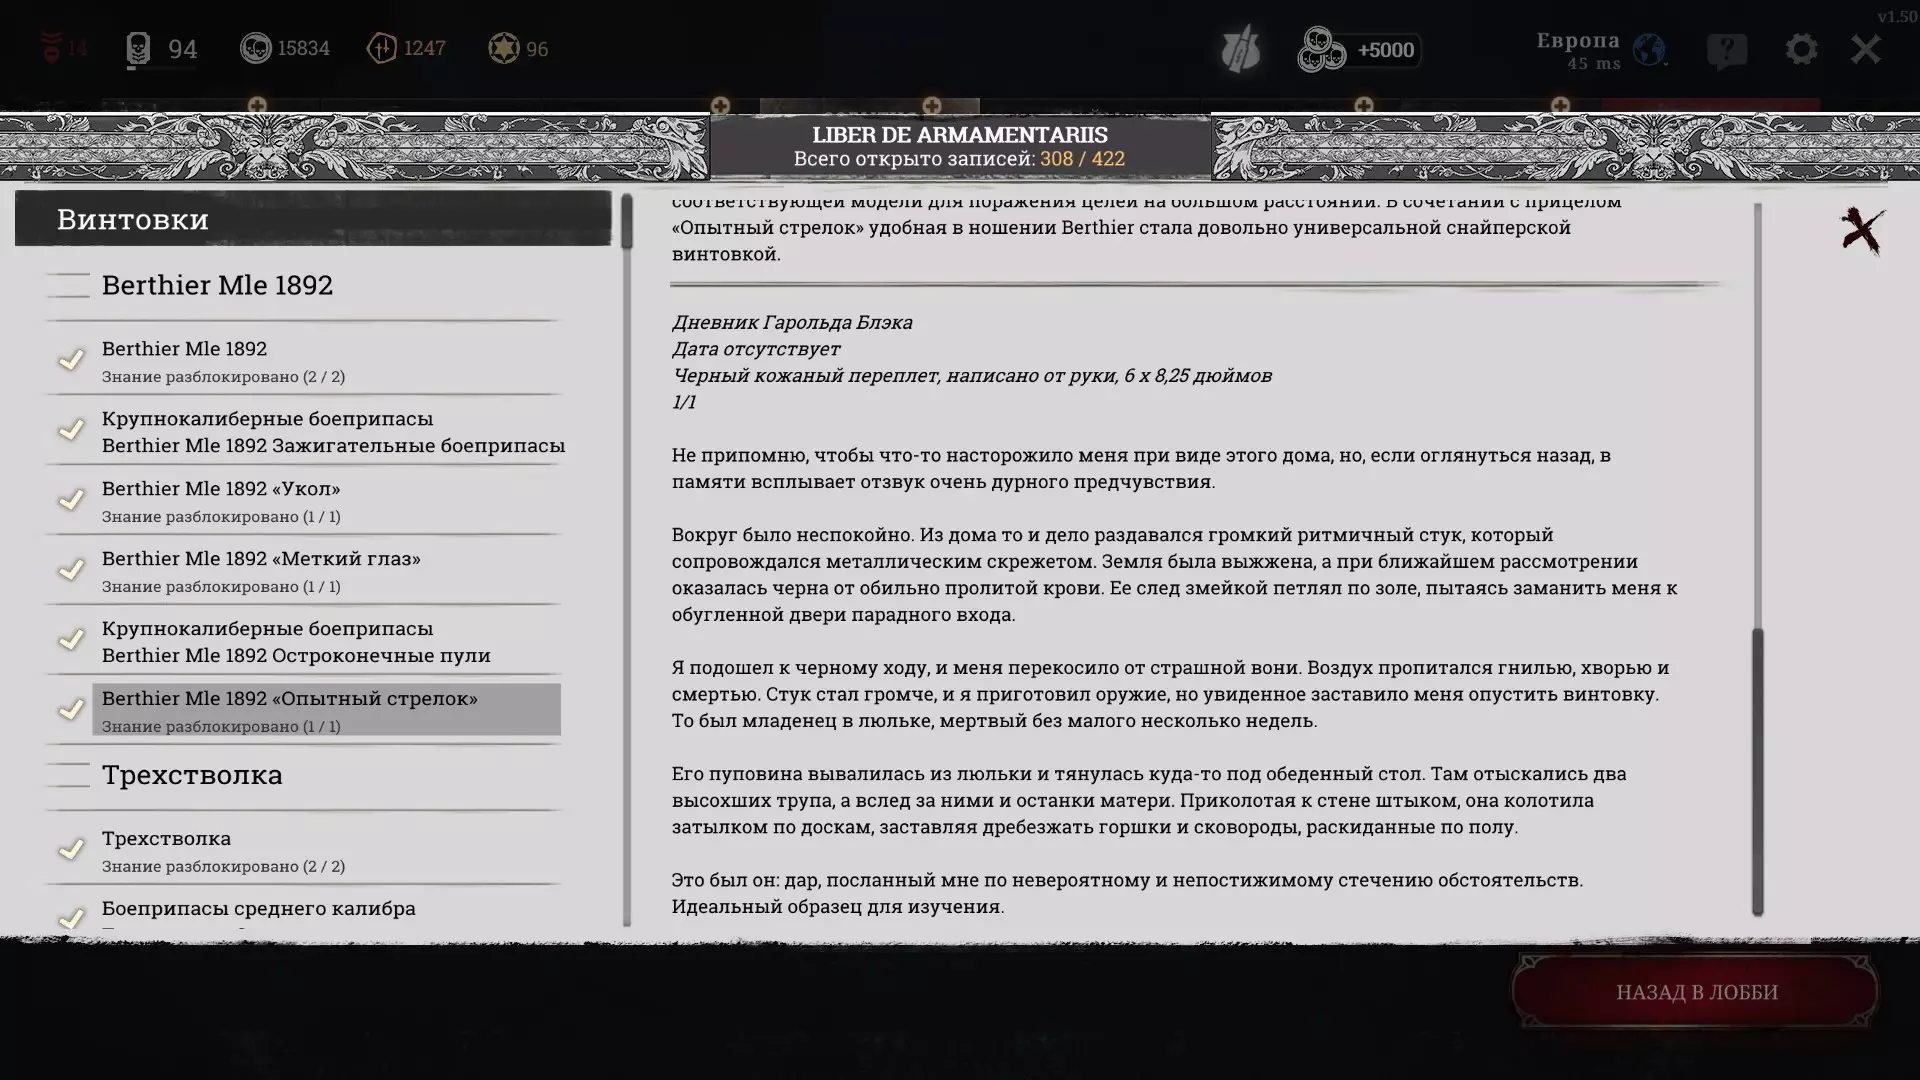Close entry text with red scratched X
Image resolution: width=1920 pixels, height=1080 pixels.
pos(1862,231)
